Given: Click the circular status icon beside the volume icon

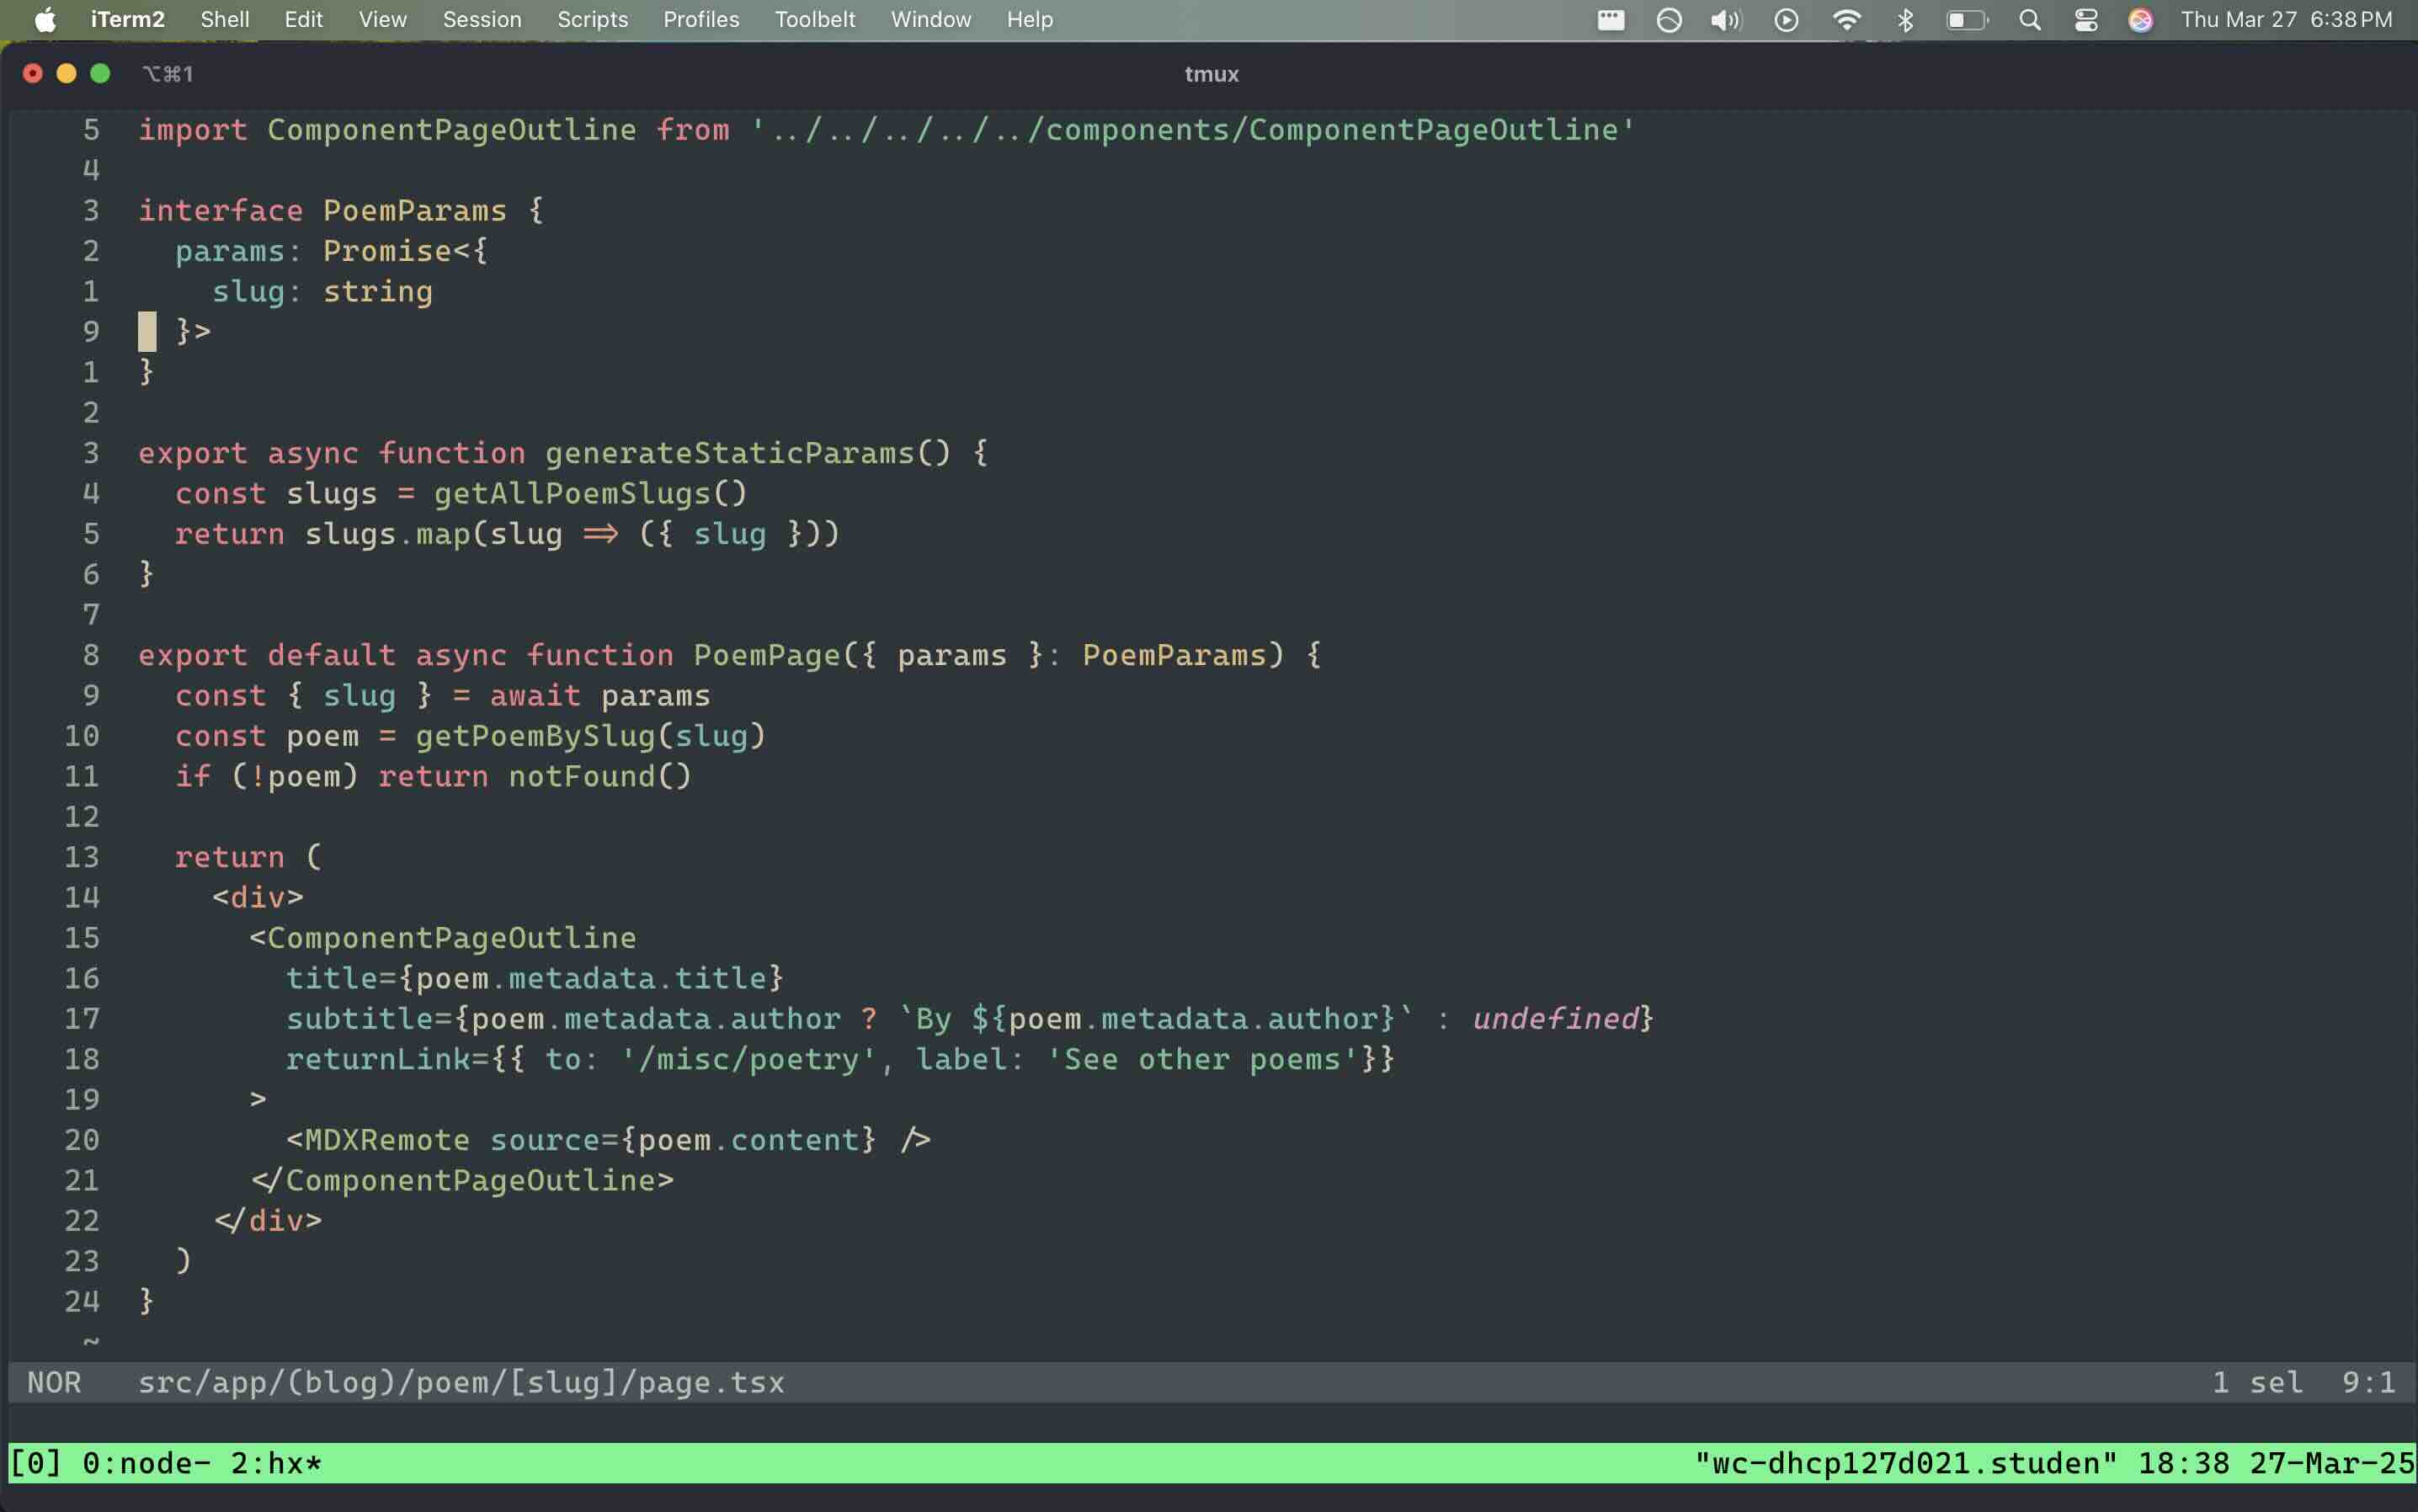Looking at the screenshot, I should (1669, 20).
